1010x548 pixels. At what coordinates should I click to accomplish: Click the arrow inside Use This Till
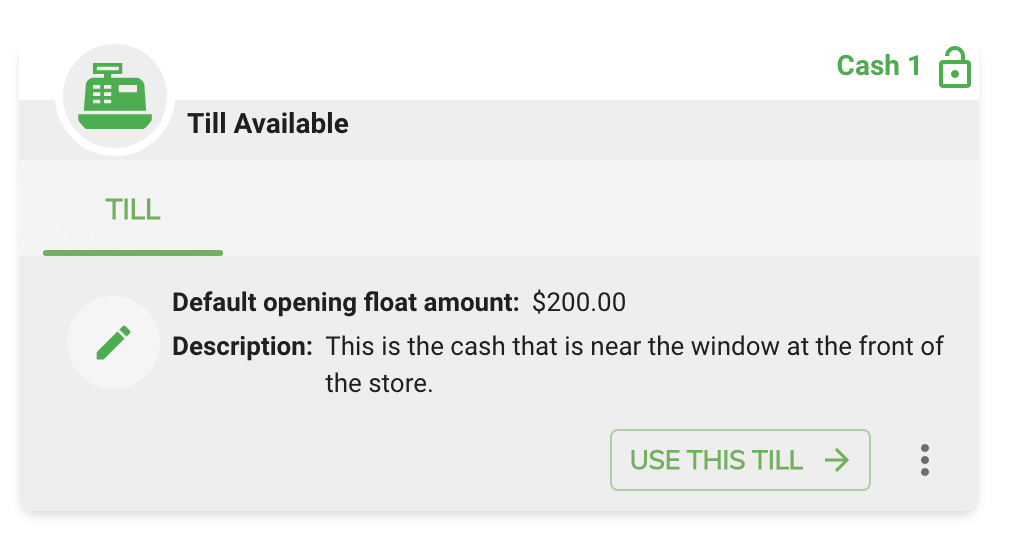pyautogui.click(x=837, y=460)
